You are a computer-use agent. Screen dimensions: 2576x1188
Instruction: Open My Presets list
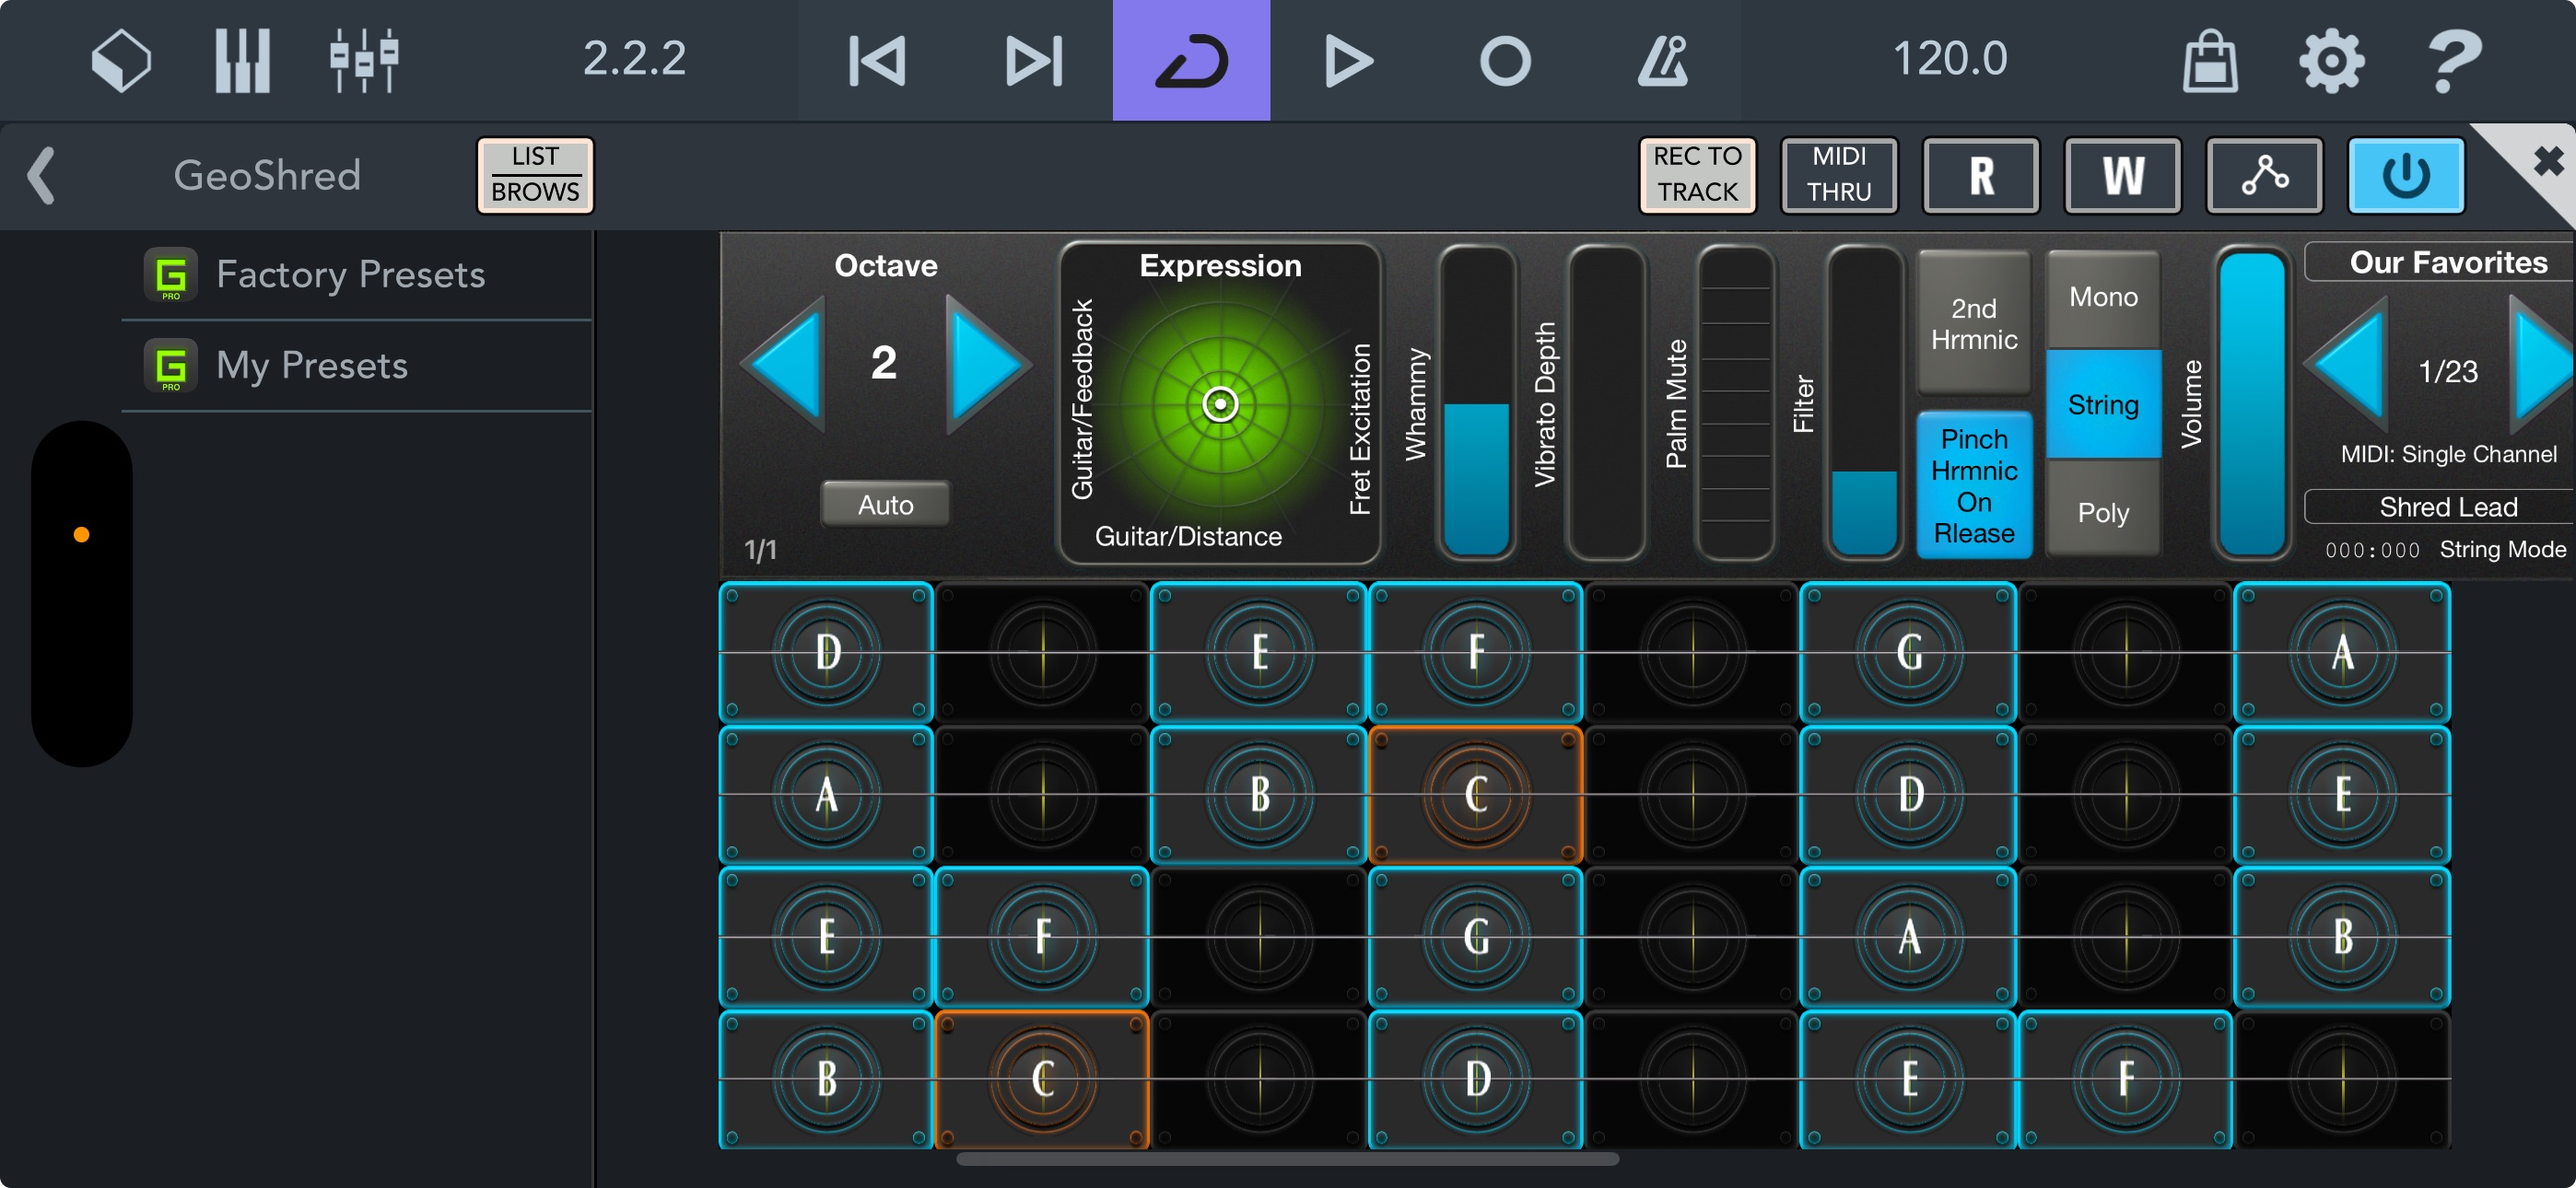coord(312,365)
